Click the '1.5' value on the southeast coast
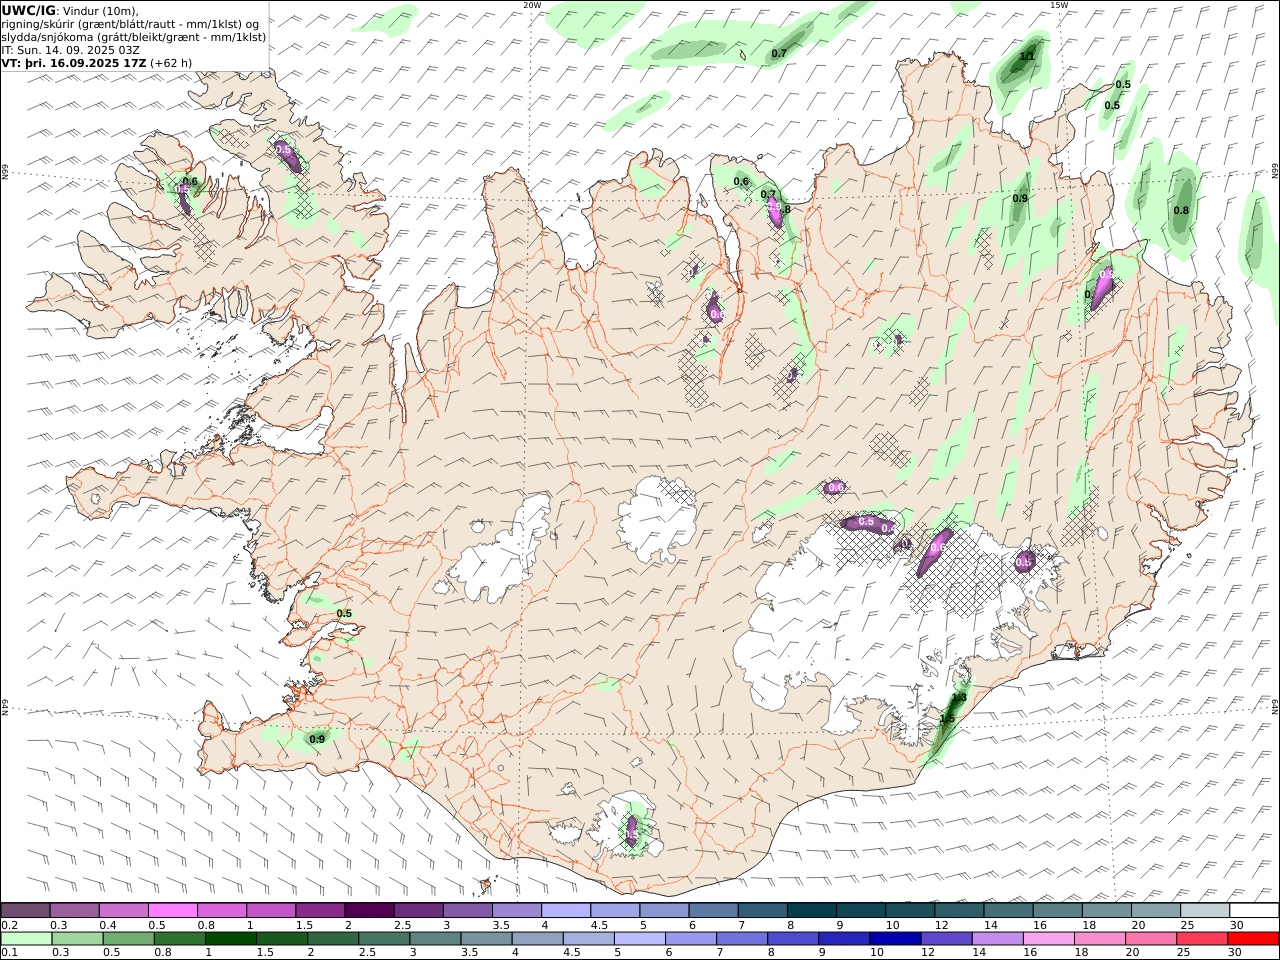Viewport: 1280px width, 960px height. 948,718
